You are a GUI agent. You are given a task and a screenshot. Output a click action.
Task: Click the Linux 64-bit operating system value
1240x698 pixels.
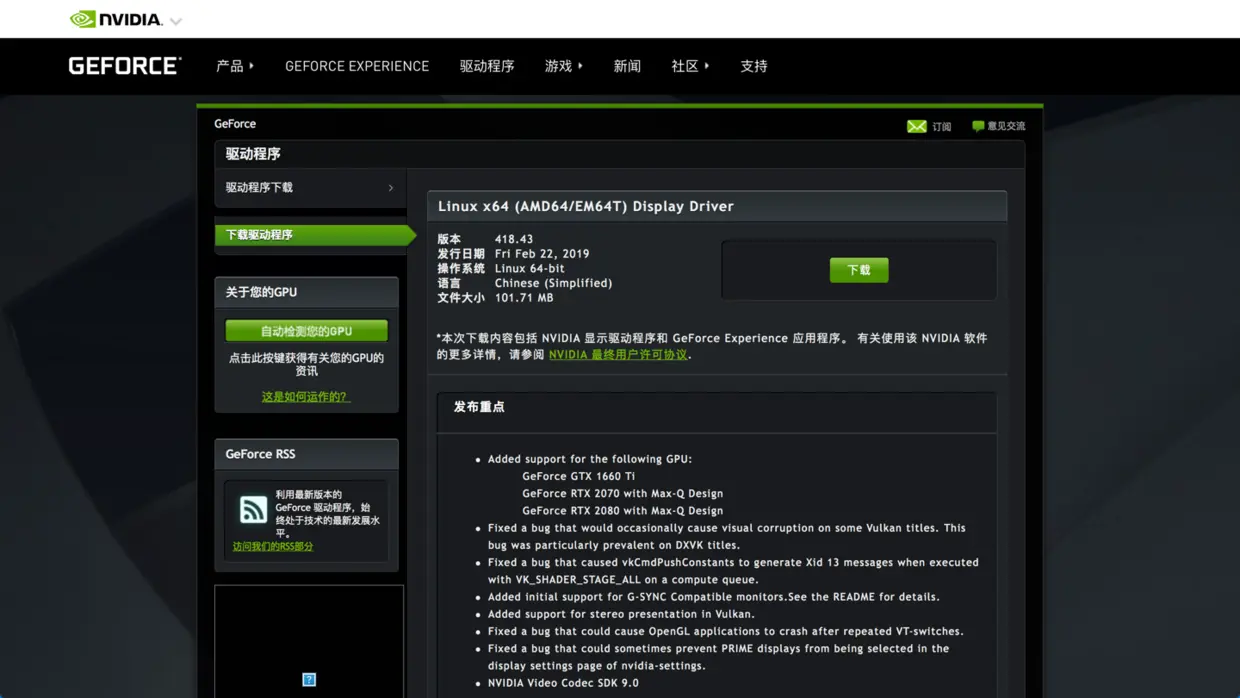tap(529, 269)
